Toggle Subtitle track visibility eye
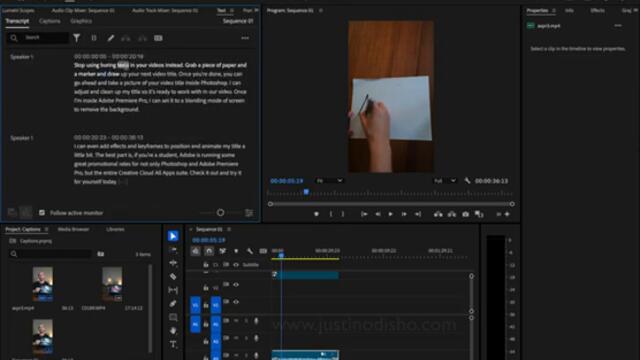This screenshot has height=360, width=640. [x=236, y=265]
